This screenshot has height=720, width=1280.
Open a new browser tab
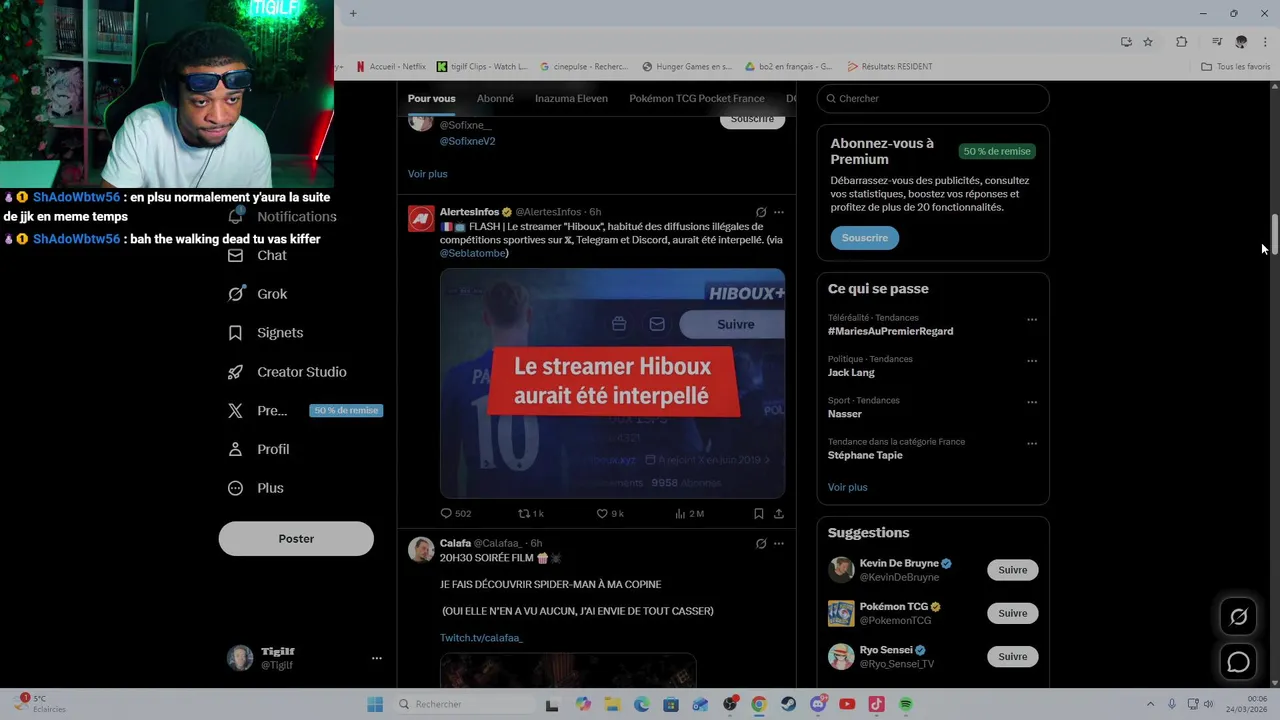click(353, 13)
